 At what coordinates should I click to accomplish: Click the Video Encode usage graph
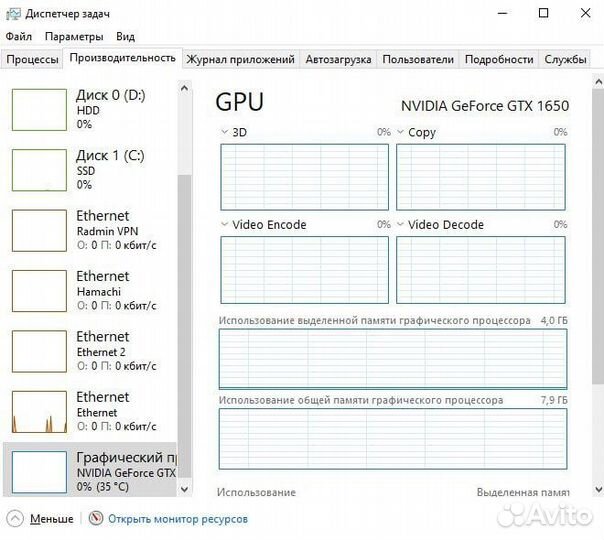point(304,270)
